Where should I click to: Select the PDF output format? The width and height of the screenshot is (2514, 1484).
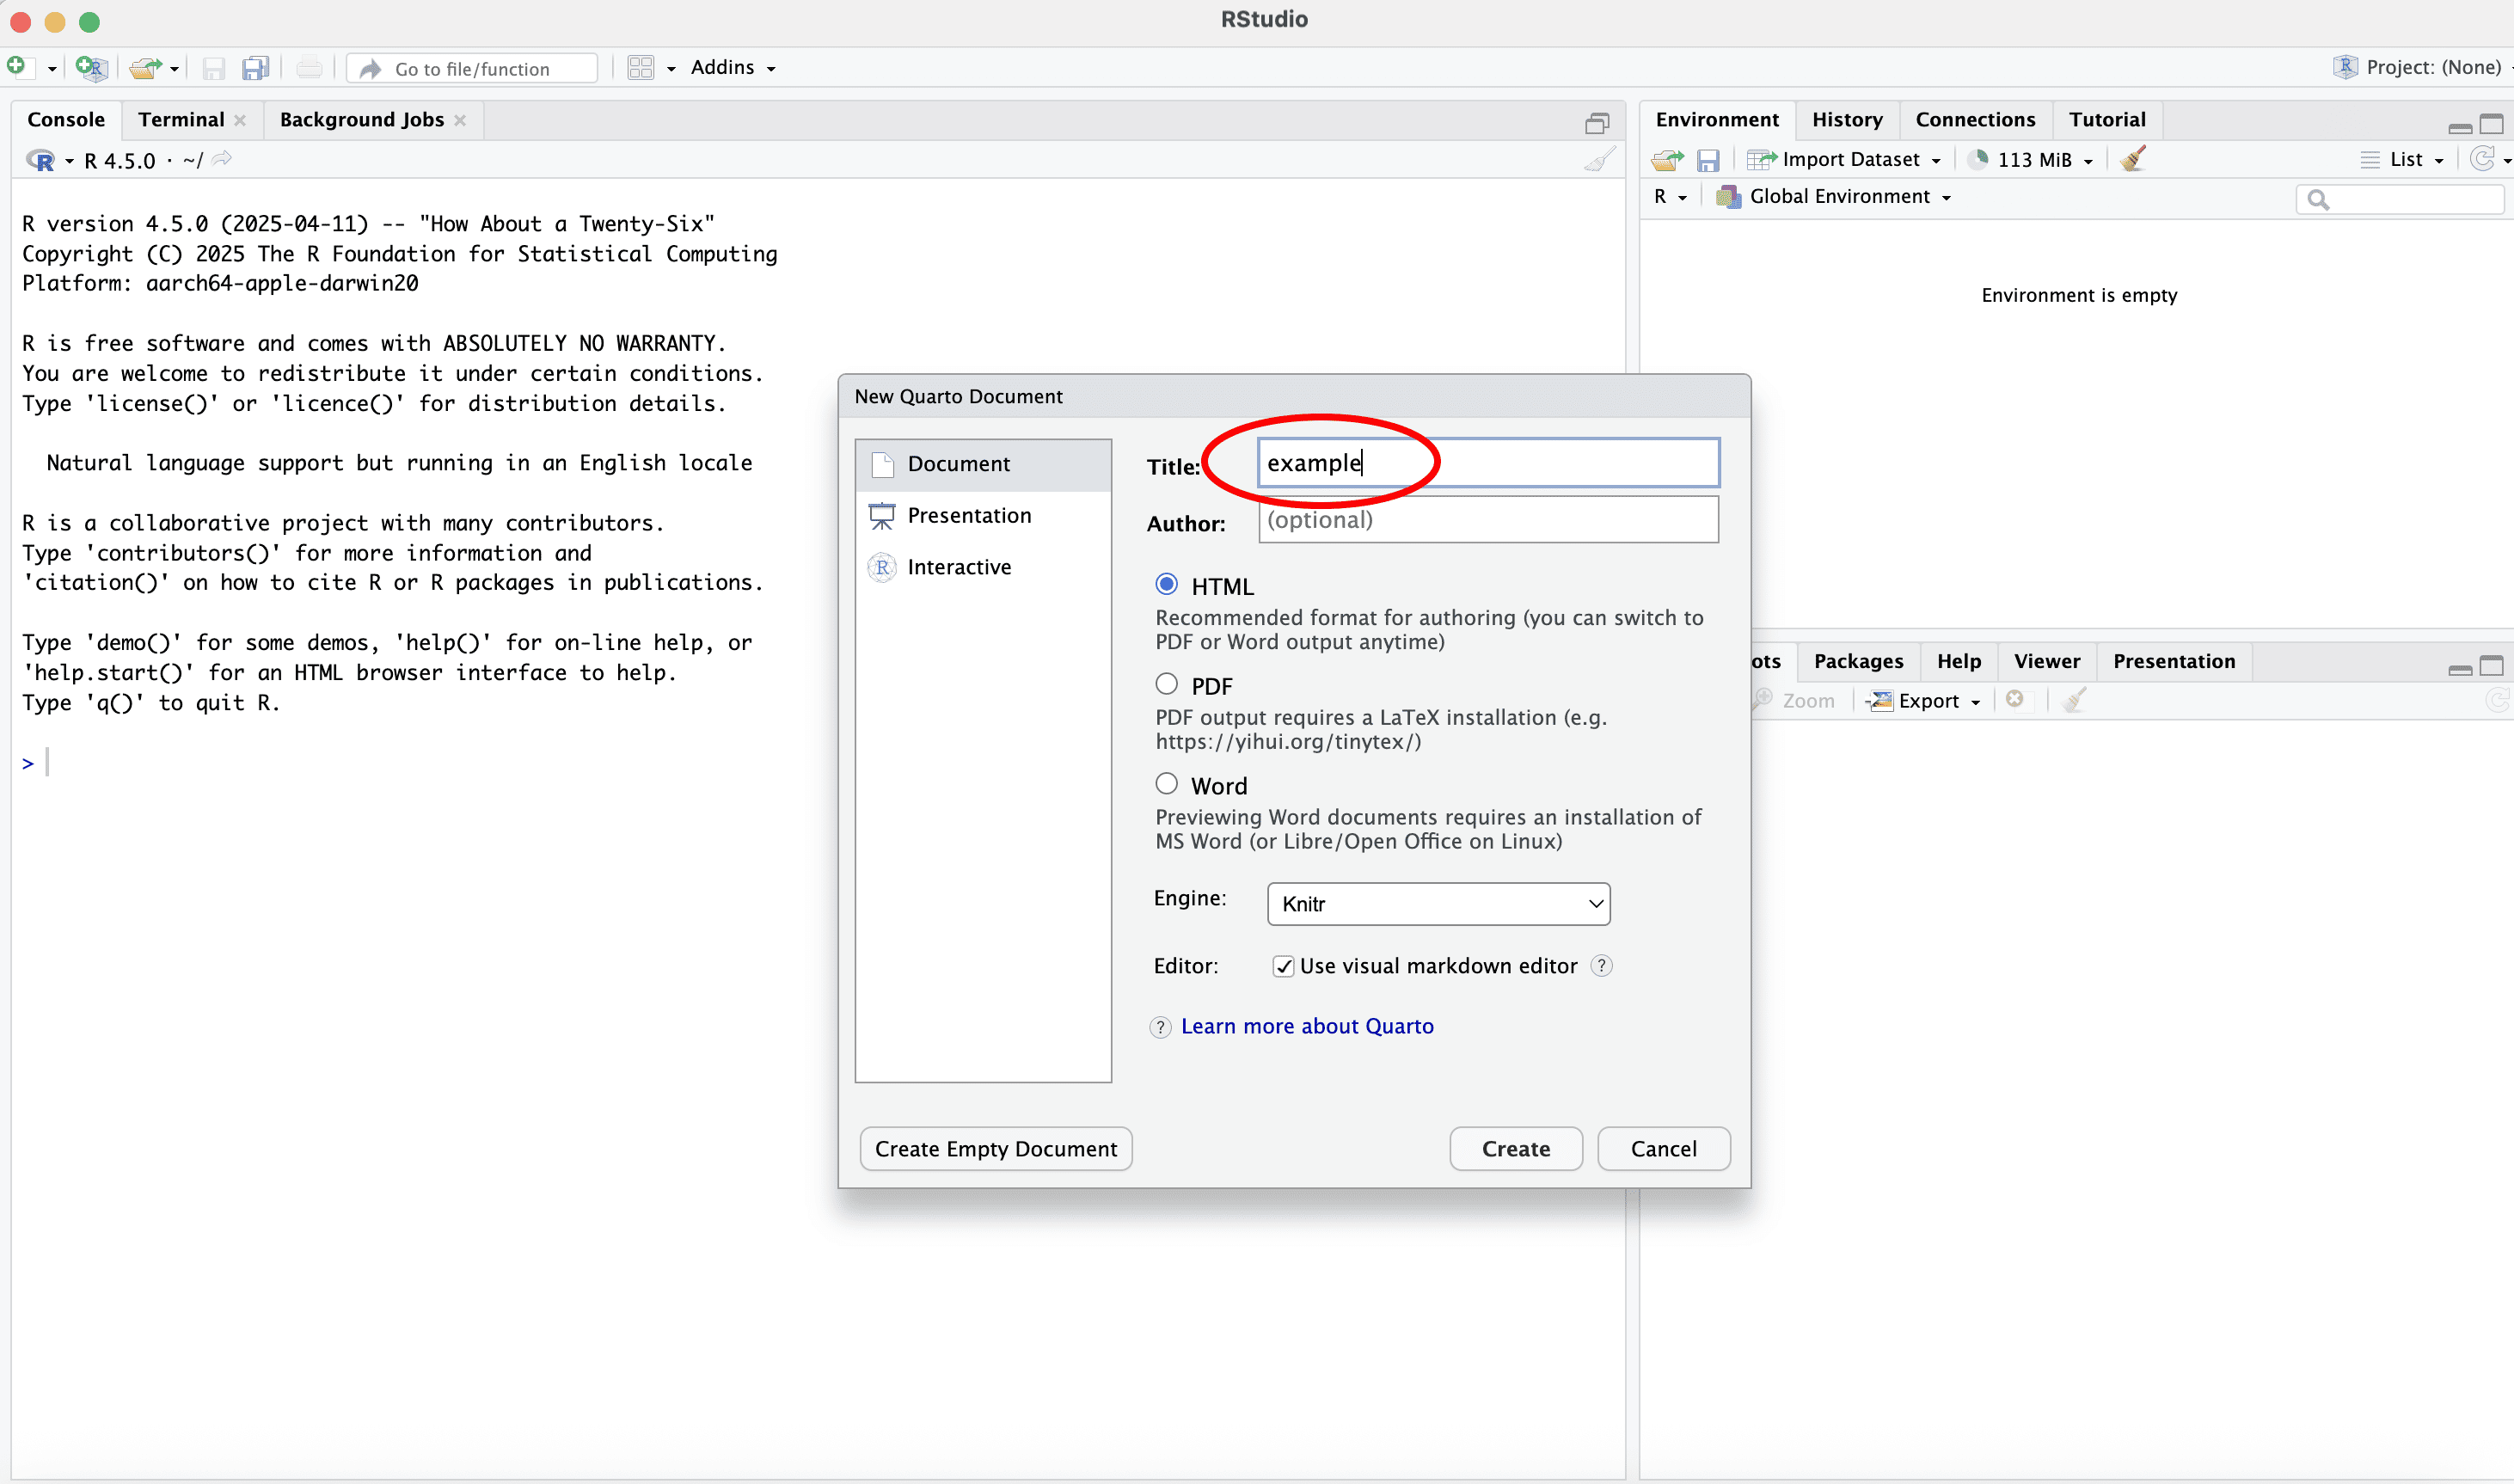(1166, 685)
